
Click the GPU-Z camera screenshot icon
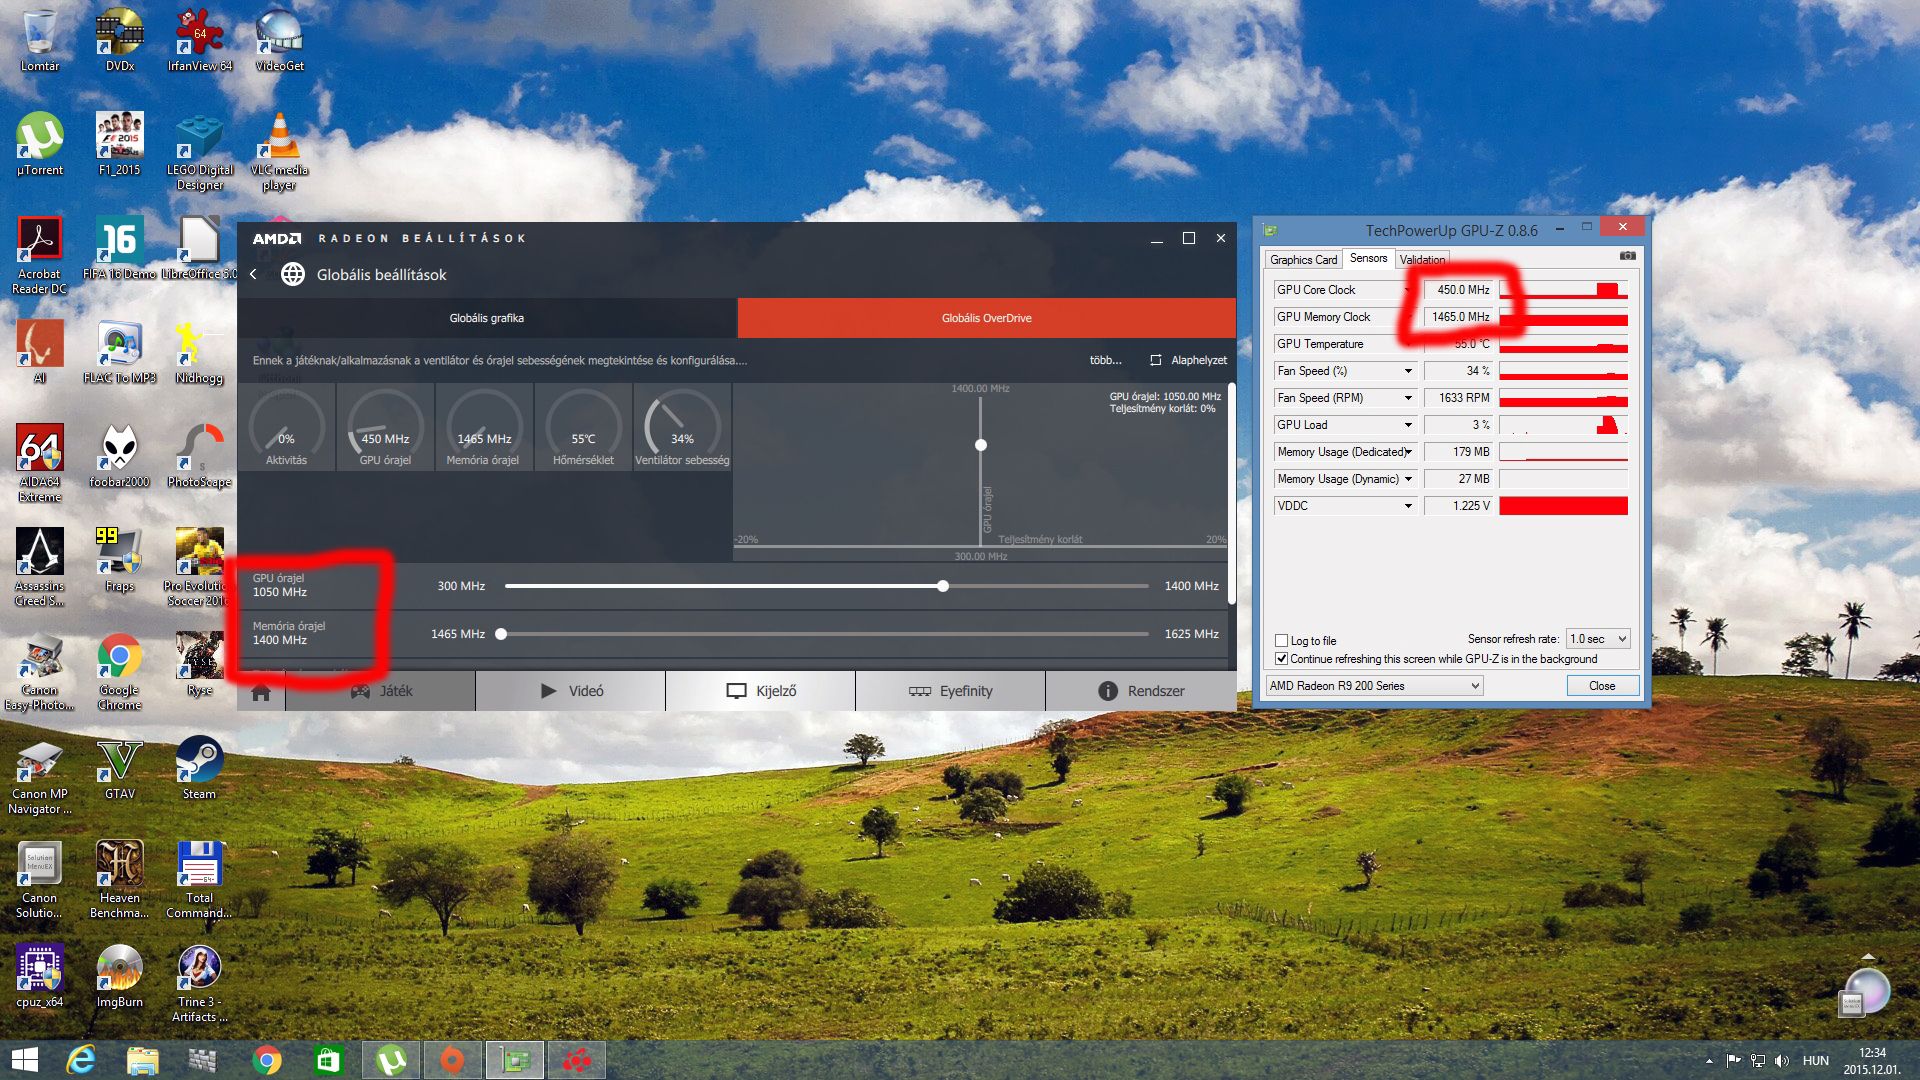[1627, 257]
